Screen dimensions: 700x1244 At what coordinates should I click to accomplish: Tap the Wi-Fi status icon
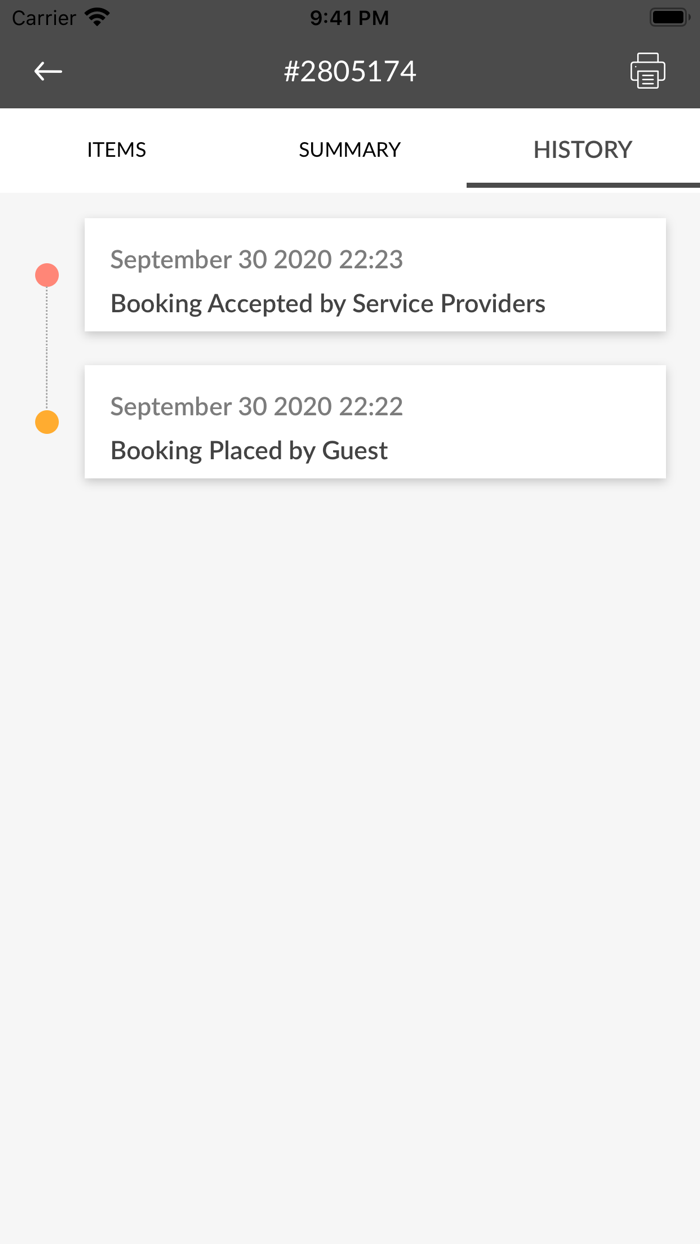[x=97, y=17]
